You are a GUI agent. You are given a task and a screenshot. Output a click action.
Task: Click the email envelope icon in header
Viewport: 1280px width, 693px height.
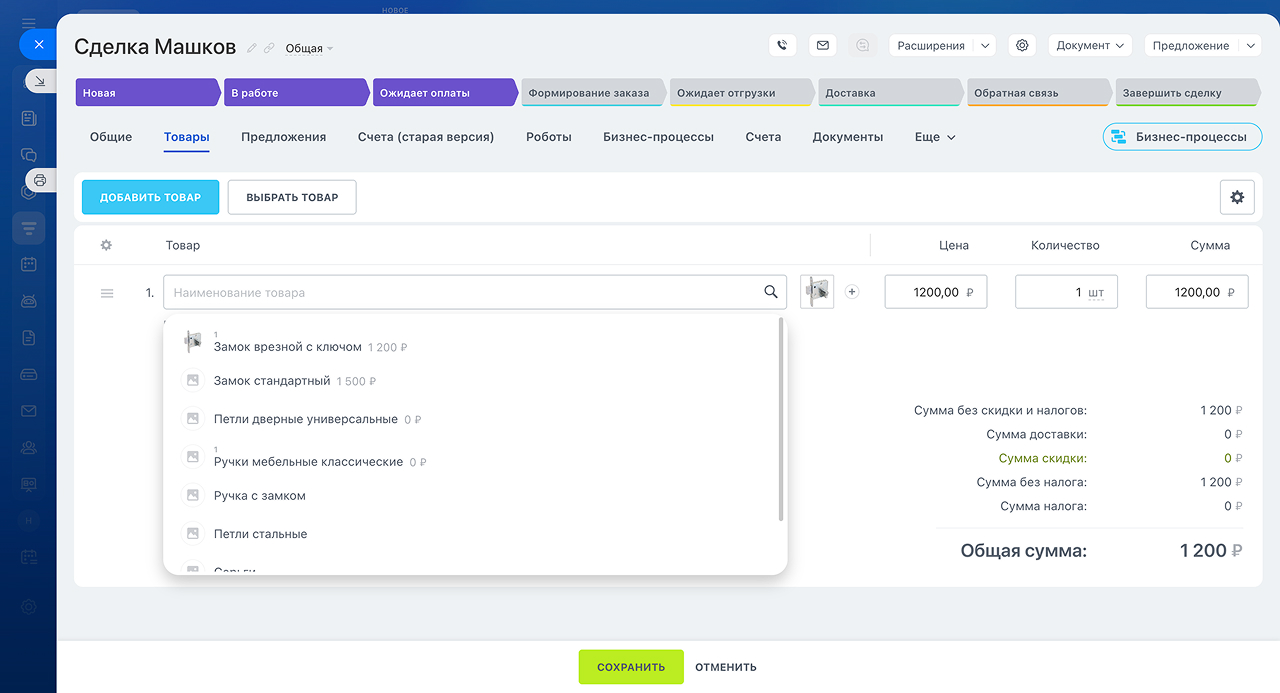[822, 45]
